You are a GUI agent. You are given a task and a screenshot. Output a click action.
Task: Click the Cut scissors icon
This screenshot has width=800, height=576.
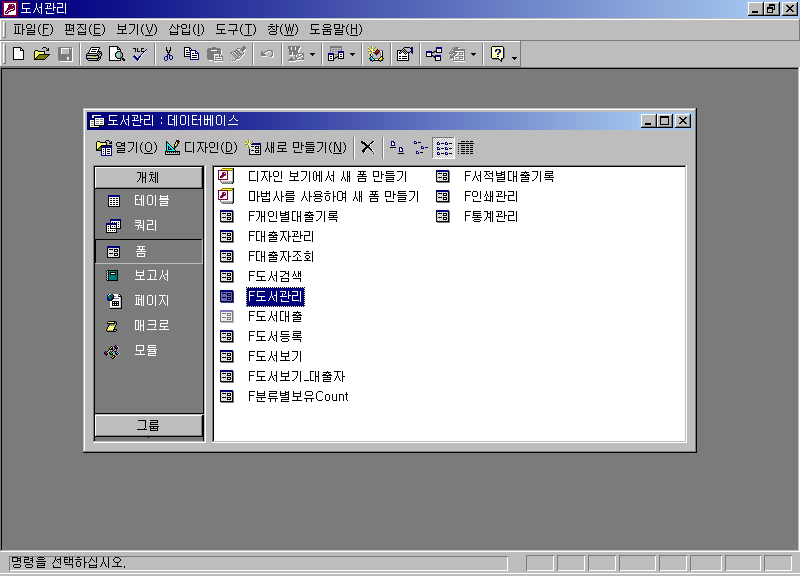(168, 54)
